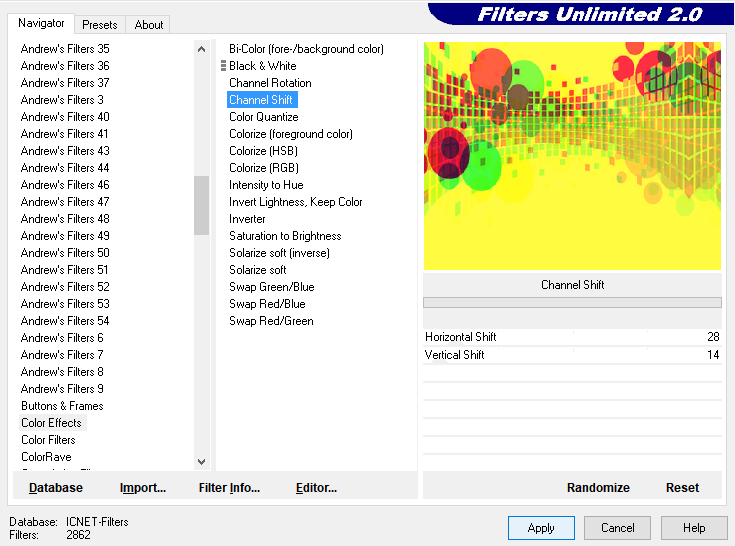Pick Andrew's Filters 54 category

pos(65,321)
